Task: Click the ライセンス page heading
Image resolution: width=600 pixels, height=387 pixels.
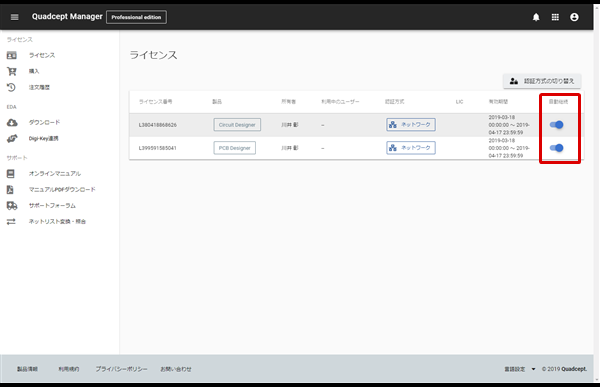Action: pyautogui.click(x=153, y=55)
